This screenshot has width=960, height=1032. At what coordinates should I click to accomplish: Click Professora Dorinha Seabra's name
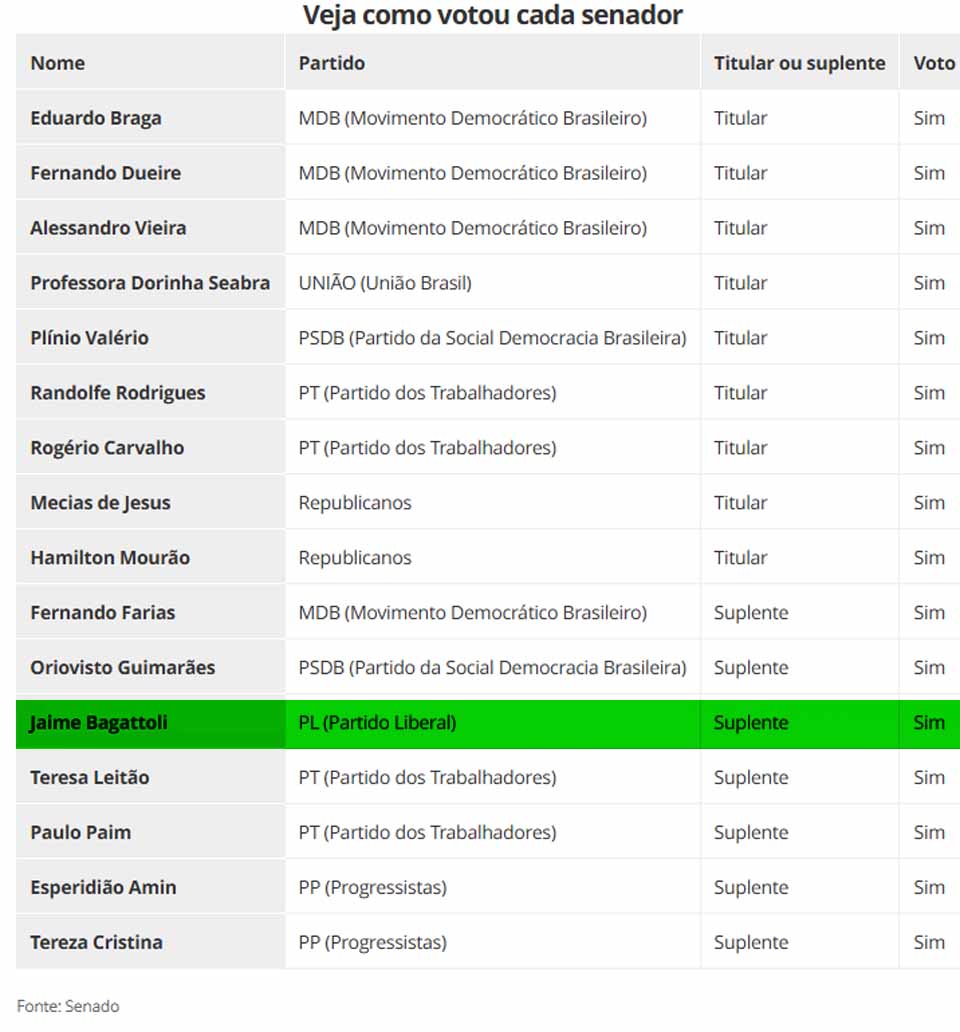tap(150, 283)
